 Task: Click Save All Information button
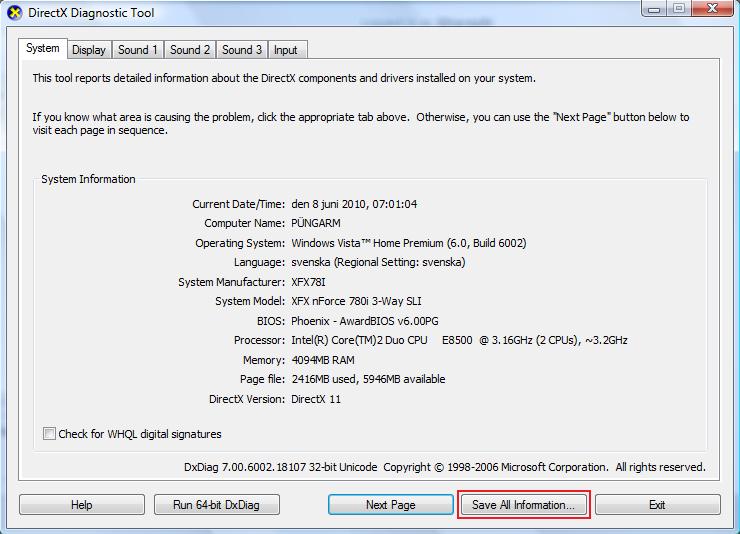(523, 505)
